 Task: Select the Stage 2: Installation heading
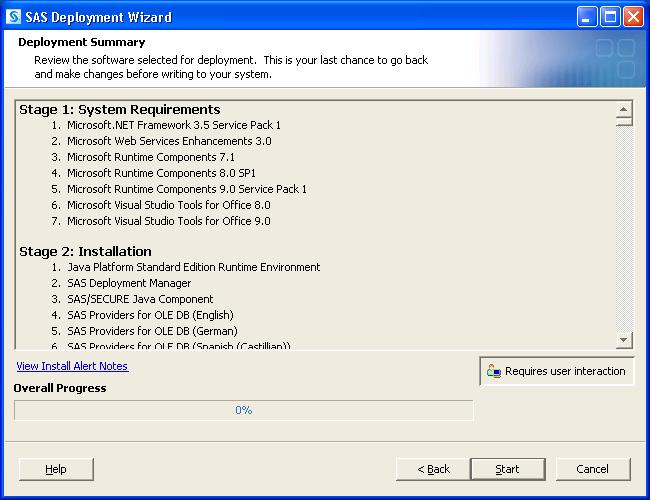[86, 251]
